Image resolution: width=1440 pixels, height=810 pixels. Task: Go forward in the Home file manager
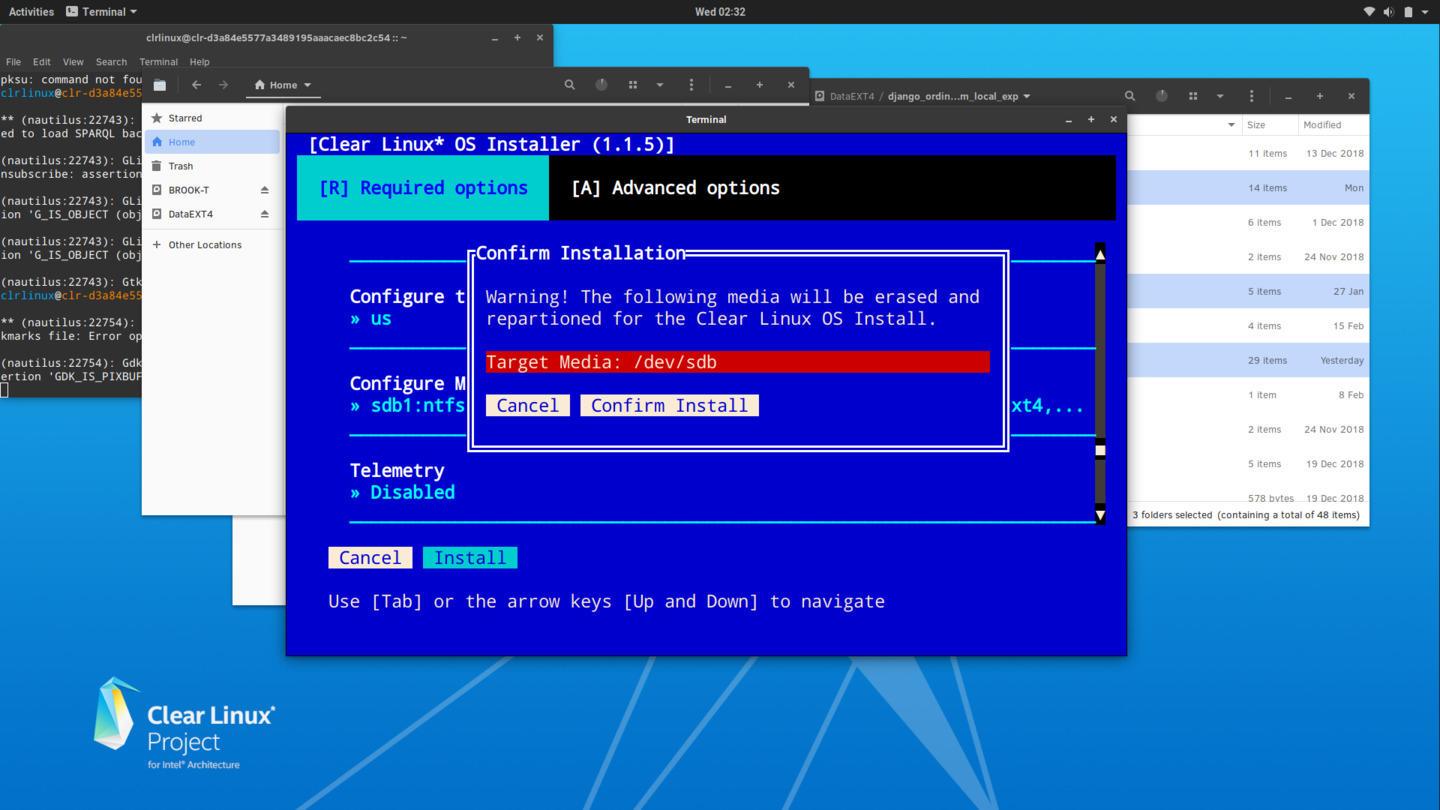(223, 85)
